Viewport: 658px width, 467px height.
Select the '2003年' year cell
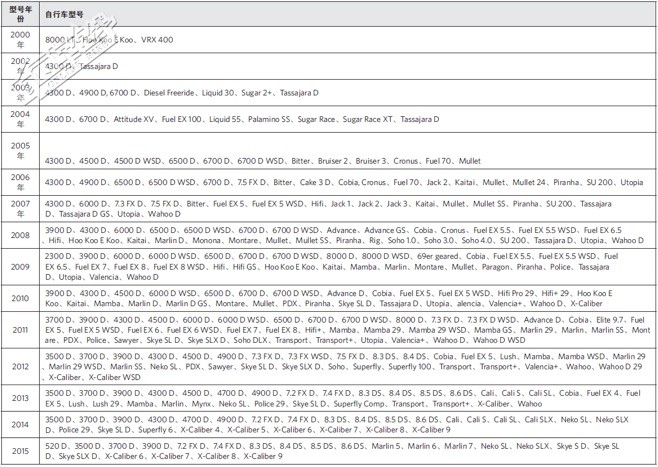20,93
